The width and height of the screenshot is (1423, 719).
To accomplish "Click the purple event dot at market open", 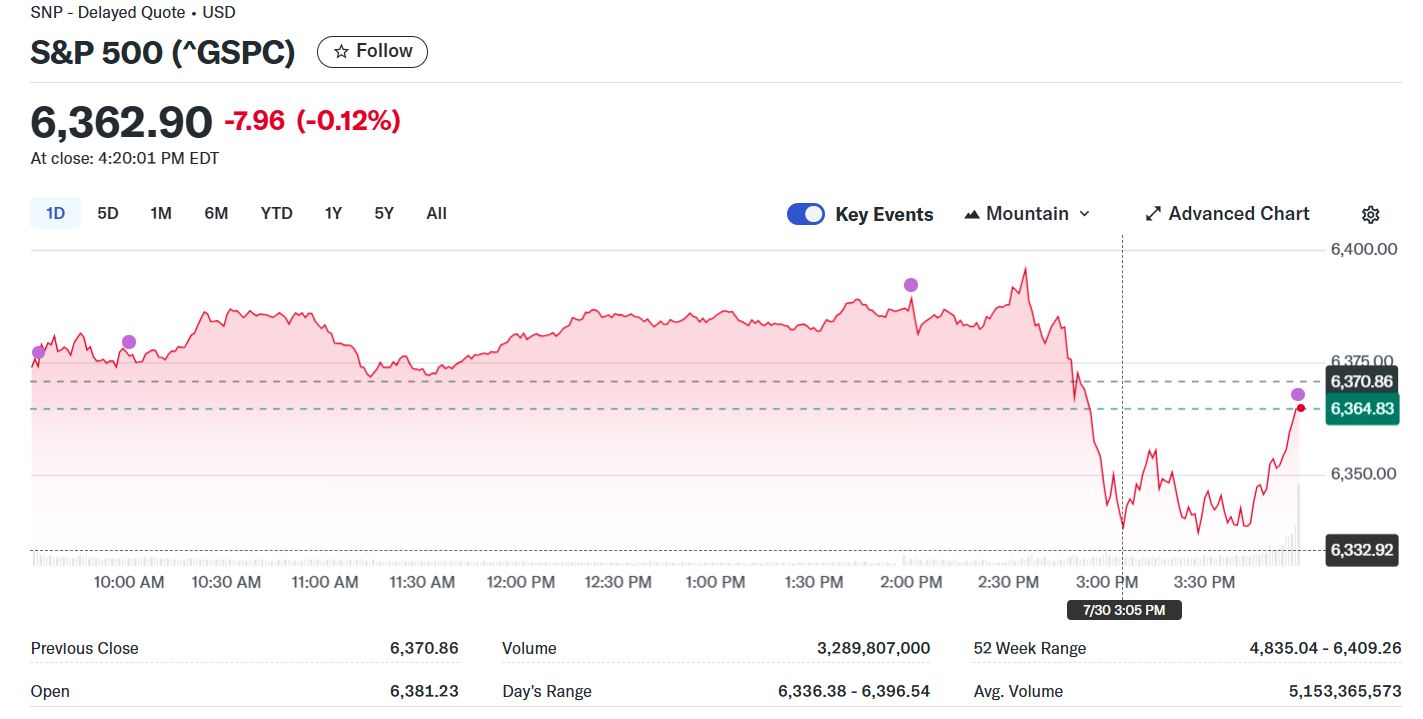I will pos(39,352).
